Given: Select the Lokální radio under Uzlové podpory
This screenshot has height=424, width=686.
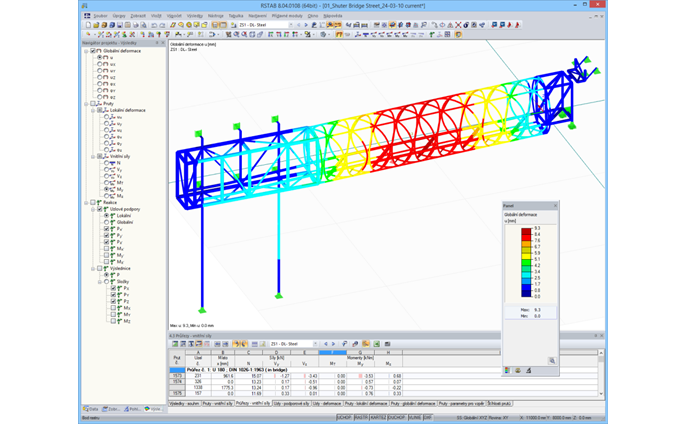Looking at the screenshot, I should pyautogui.click(x=106, y=216).
